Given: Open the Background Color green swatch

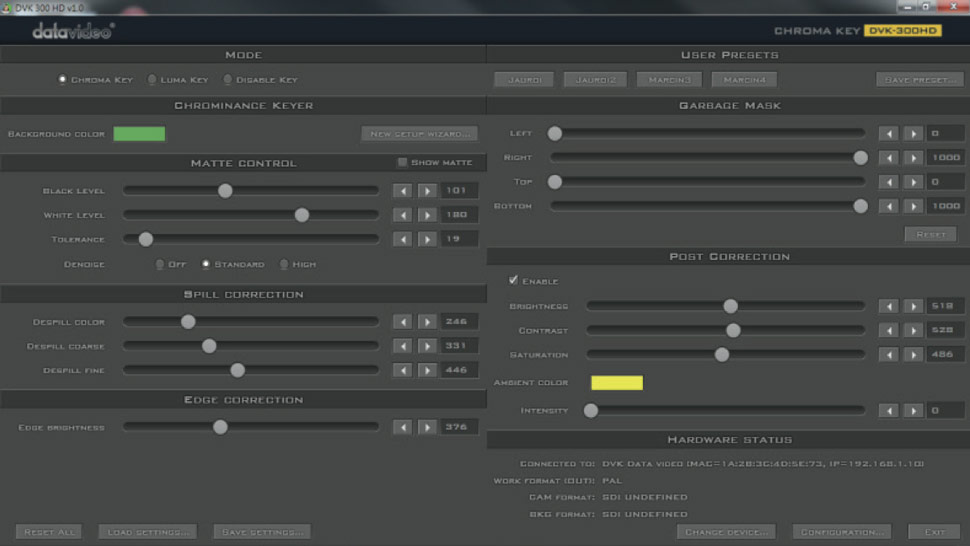Looking at the screenshot, I should coord(139,134).
